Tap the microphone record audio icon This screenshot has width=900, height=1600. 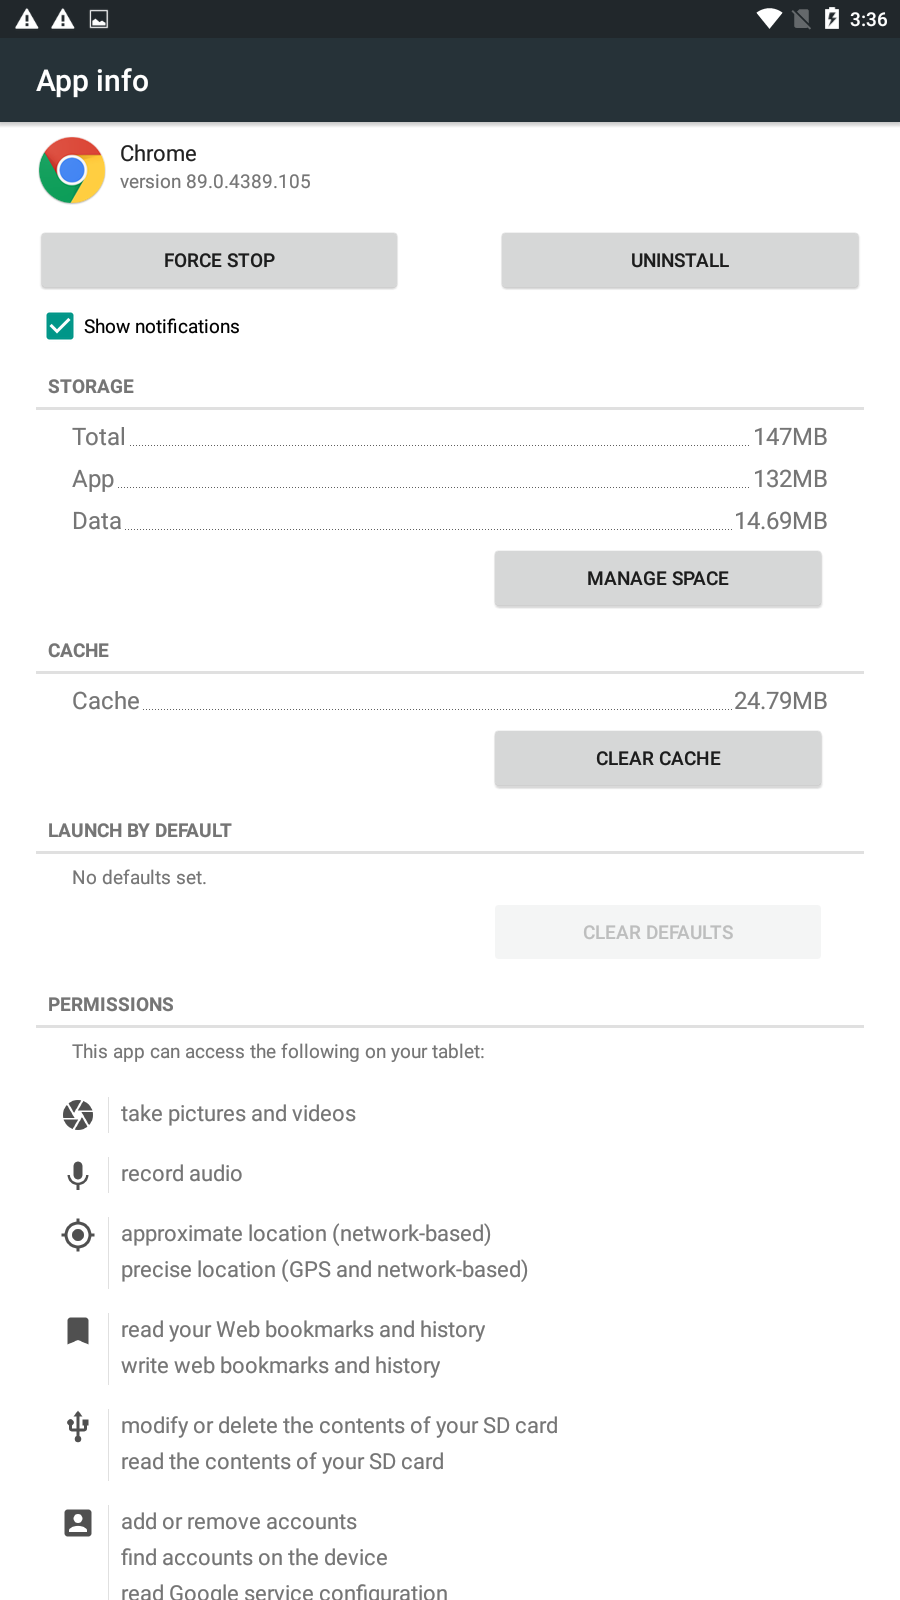click(78, 1174)
